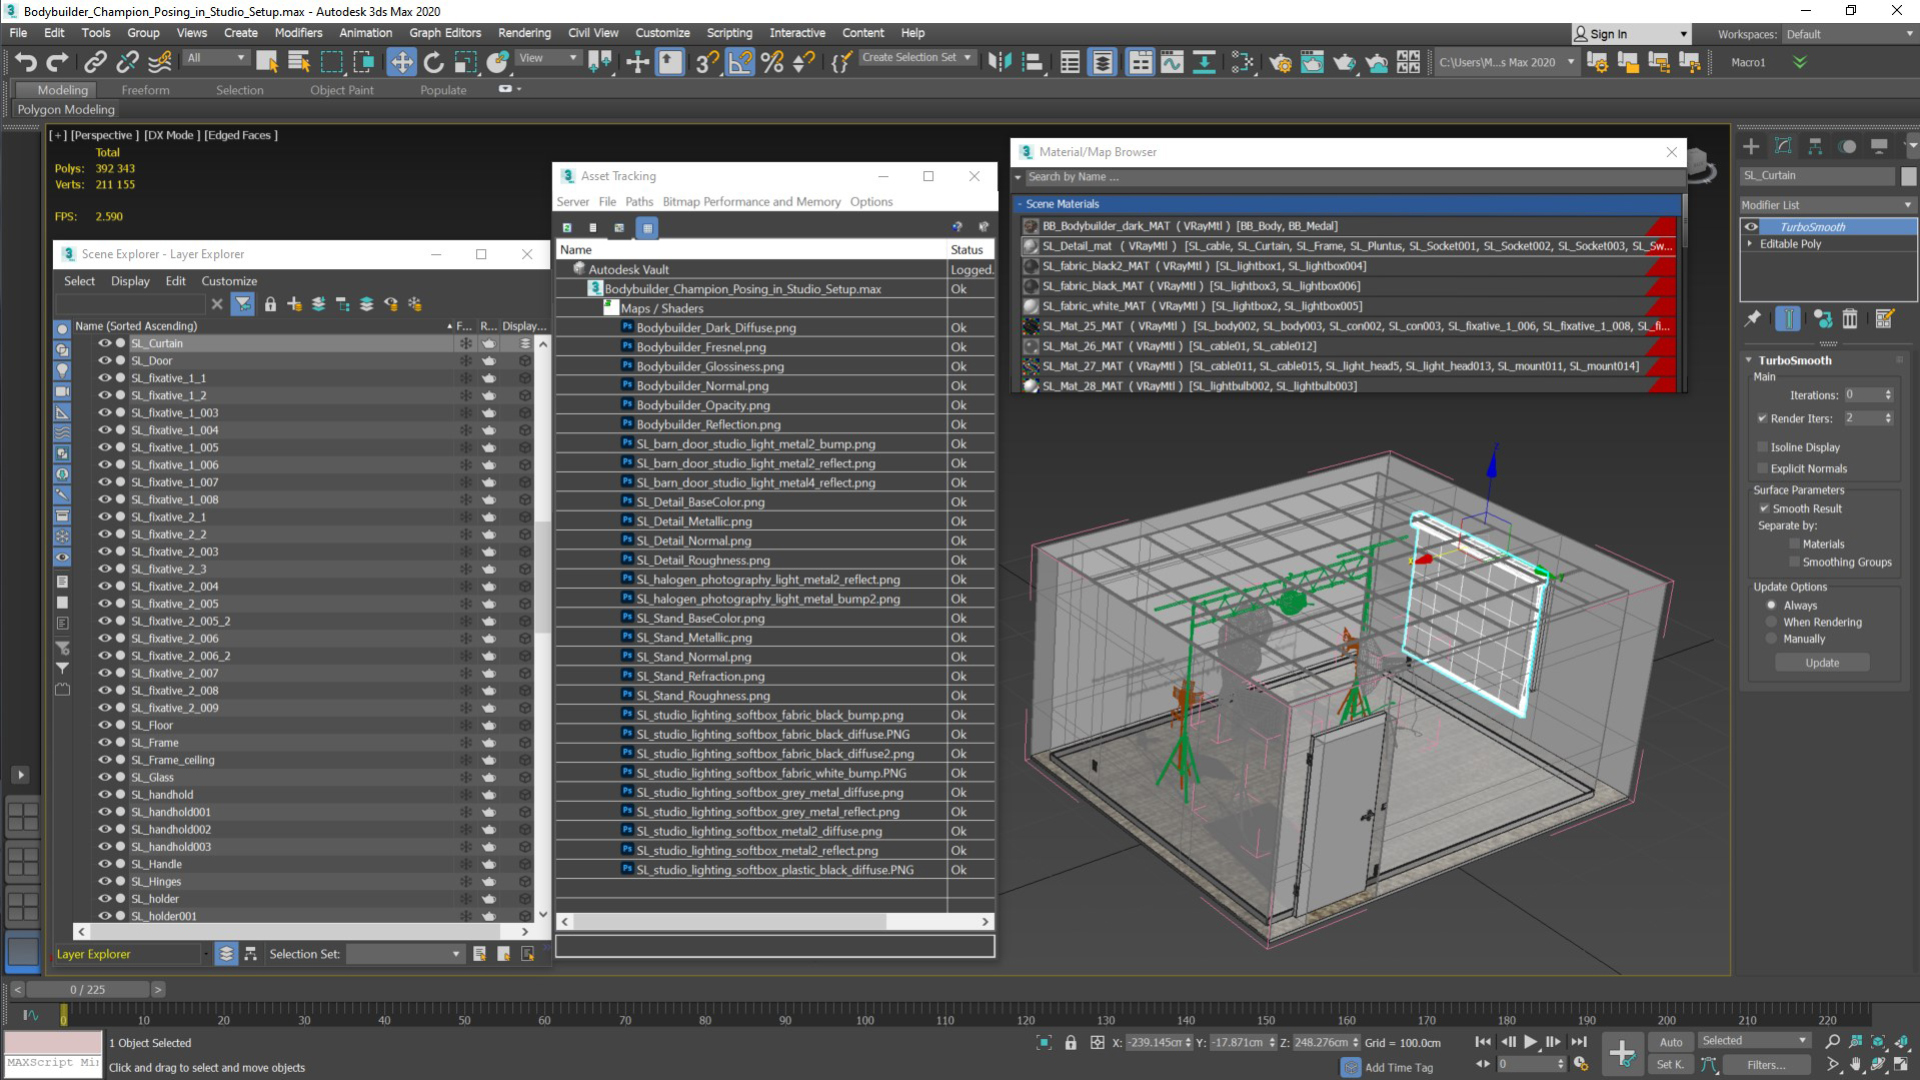The height and width of the screenshot is (1080, 1920).
Task: Expand the Editable Poly stack entry
Action: pos(1749,244)
